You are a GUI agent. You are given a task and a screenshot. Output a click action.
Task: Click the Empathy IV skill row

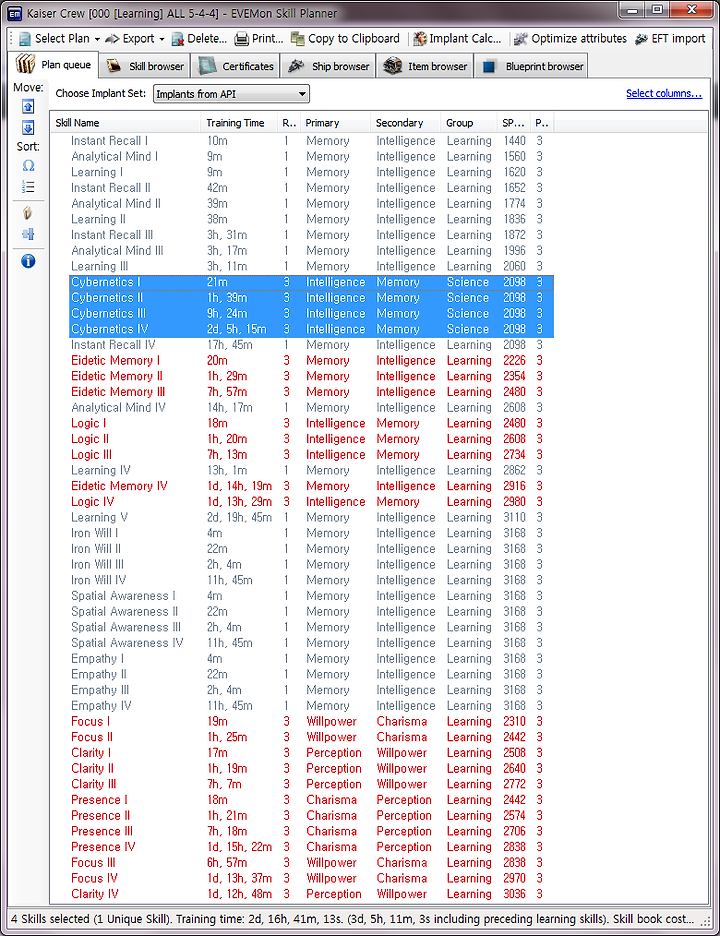pos(311,706)
